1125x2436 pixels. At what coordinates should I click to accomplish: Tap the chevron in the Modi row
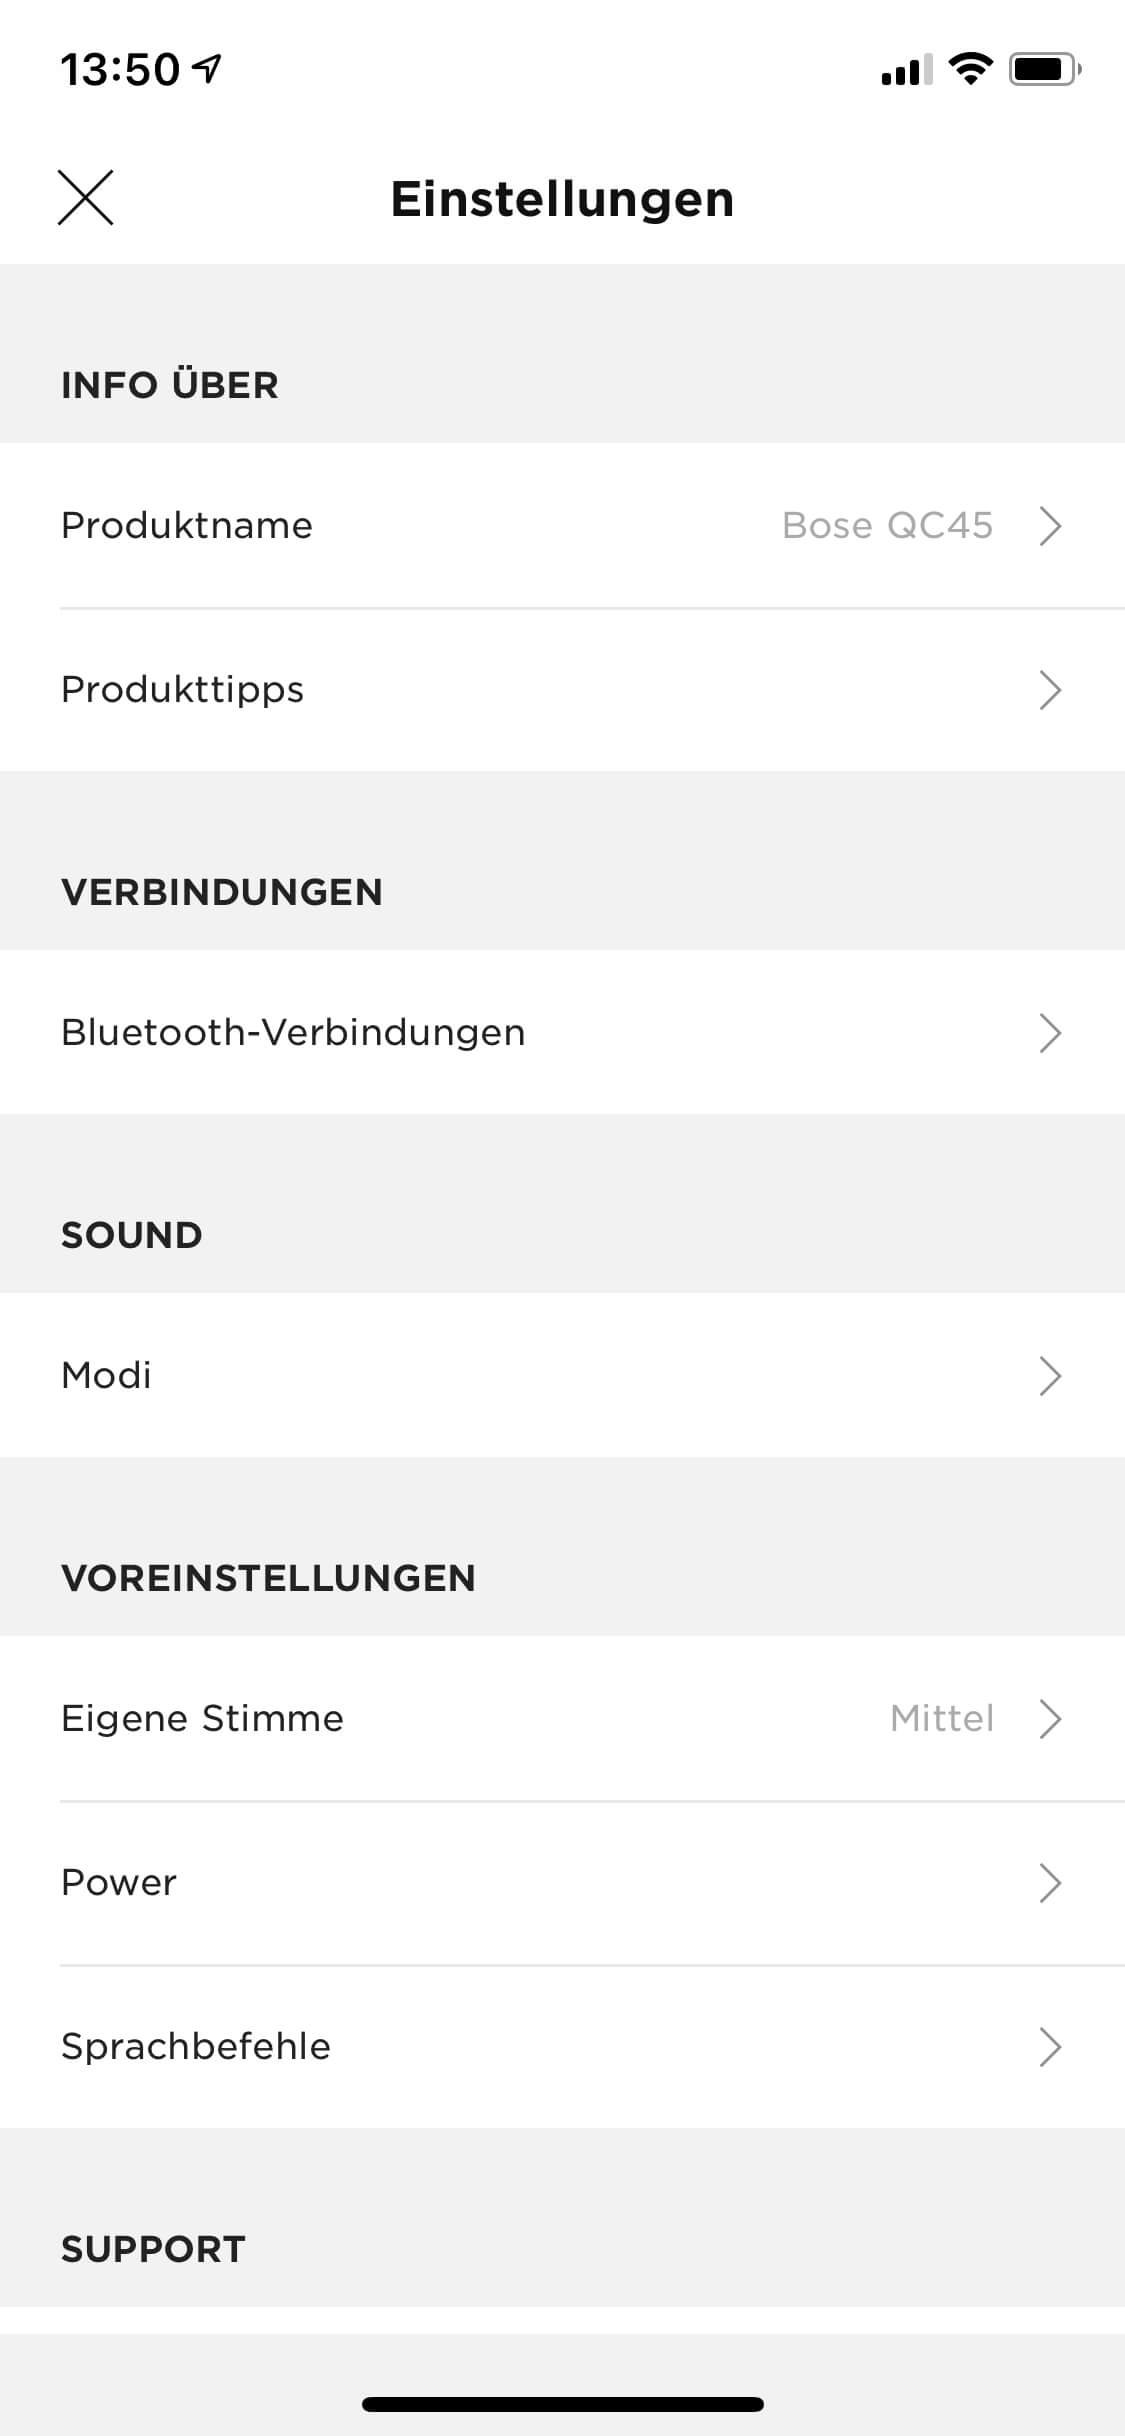tap(1049, 1375)
